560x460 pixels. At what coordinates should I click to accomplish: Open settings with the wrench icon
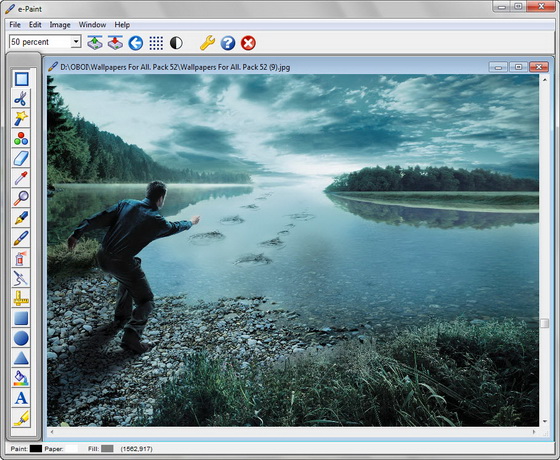[208, 43]
